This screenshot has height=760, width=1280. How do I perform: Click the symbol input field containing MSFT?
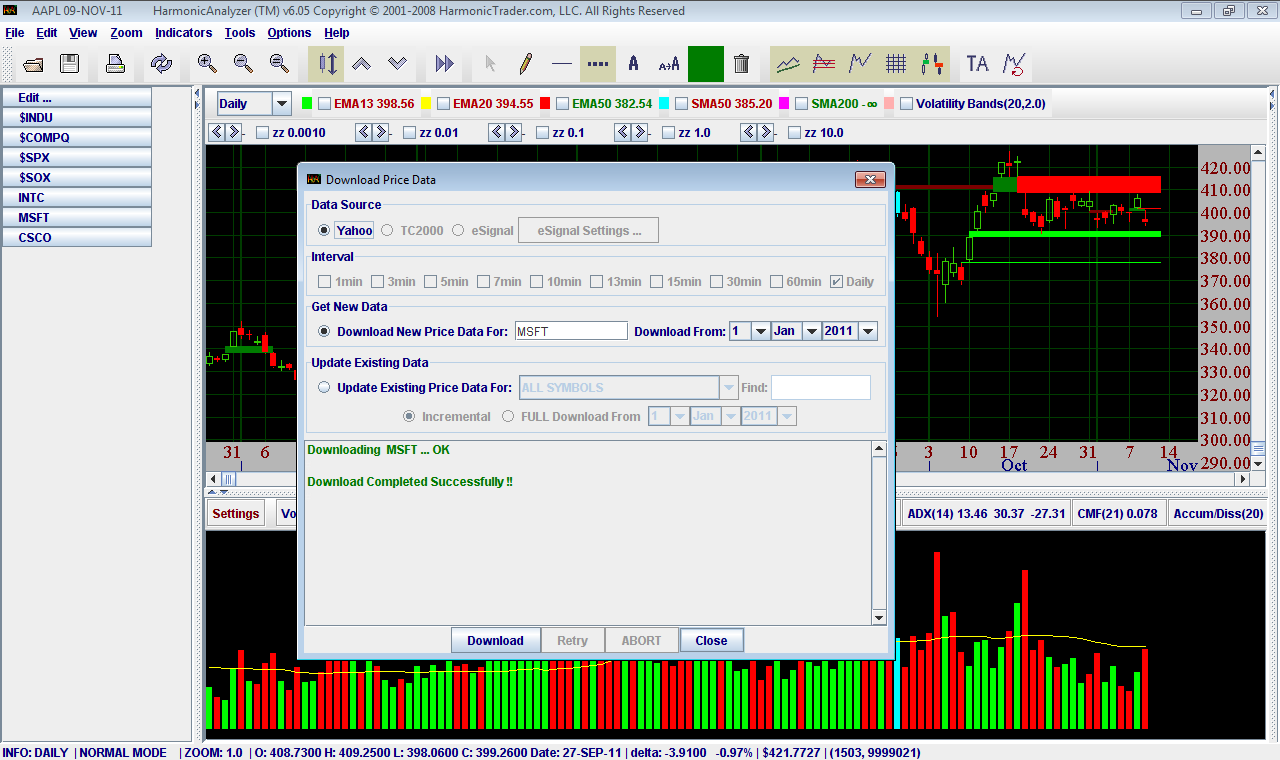570,332
